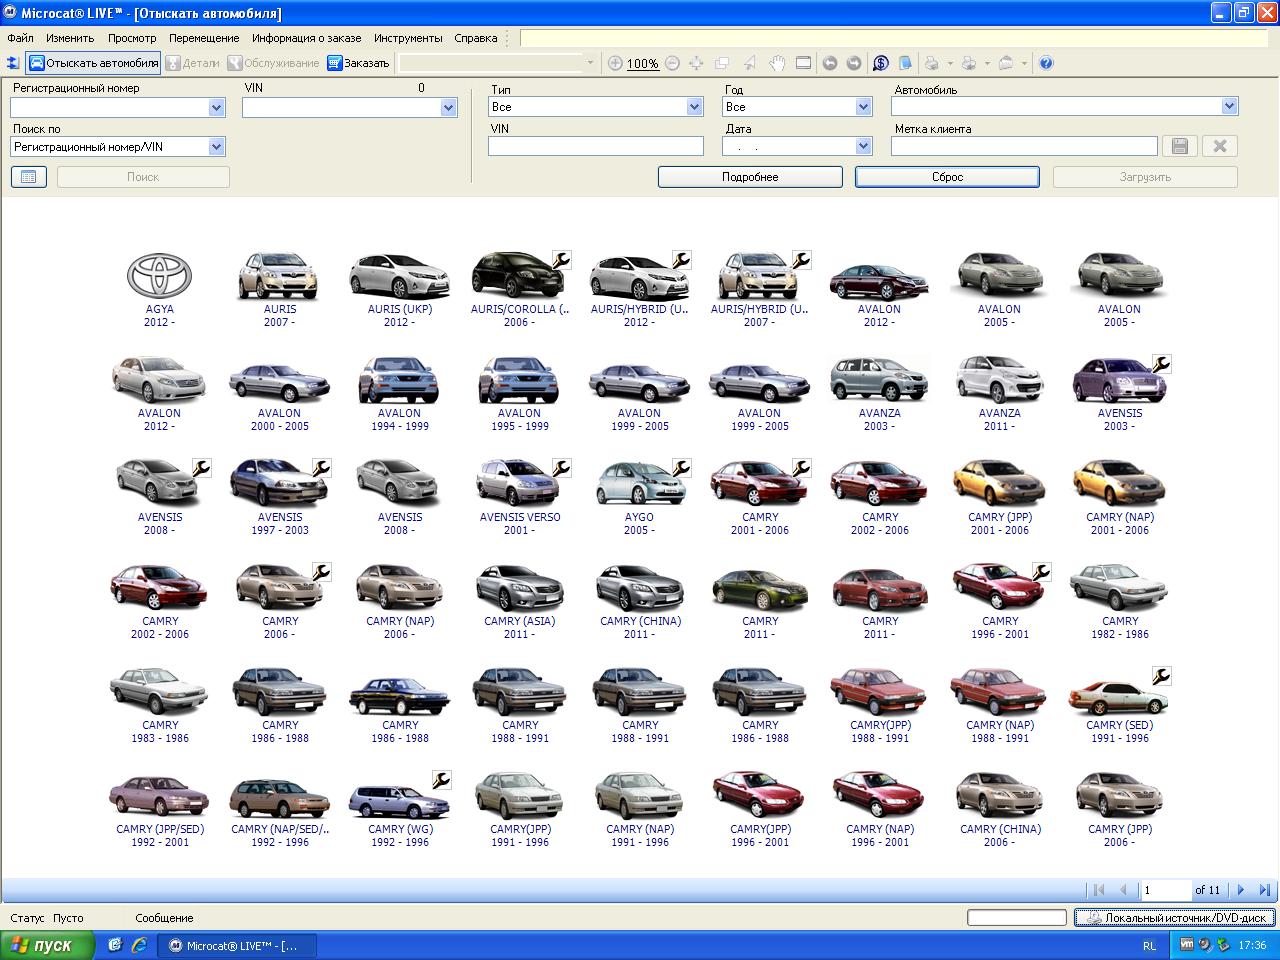Open the Инструменты menu
This screenshot has height=960, width=1280.
[408, 38]
